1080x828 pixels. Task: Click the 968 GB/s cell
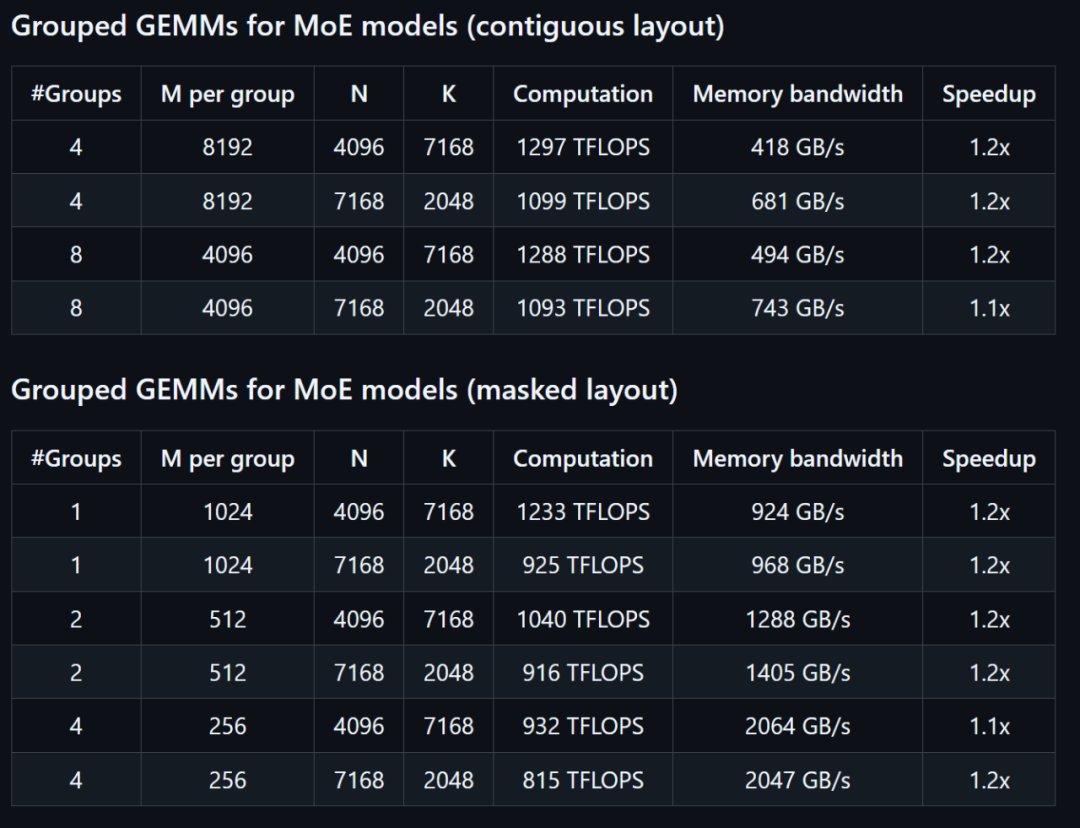pos(797,566)
